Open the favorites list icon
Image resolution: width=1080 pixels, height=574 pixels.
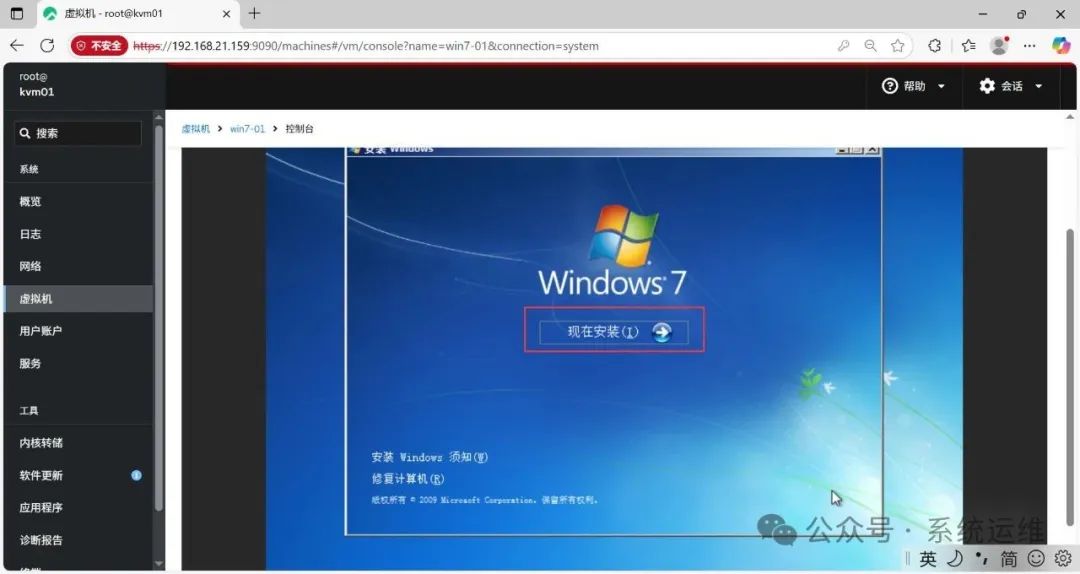pos(968,46)
